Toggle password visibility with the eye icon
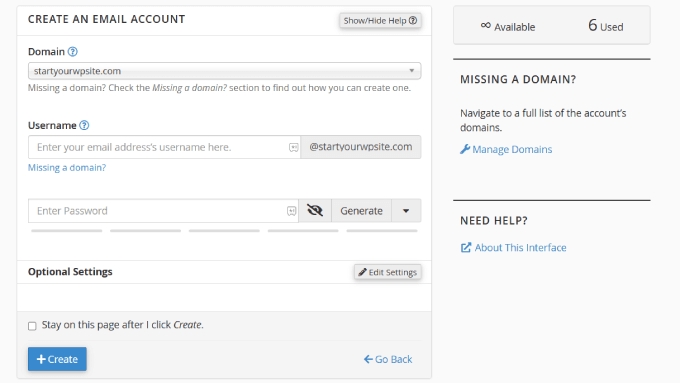Viewport: 680px width, 383px height. tap(315, 210)
